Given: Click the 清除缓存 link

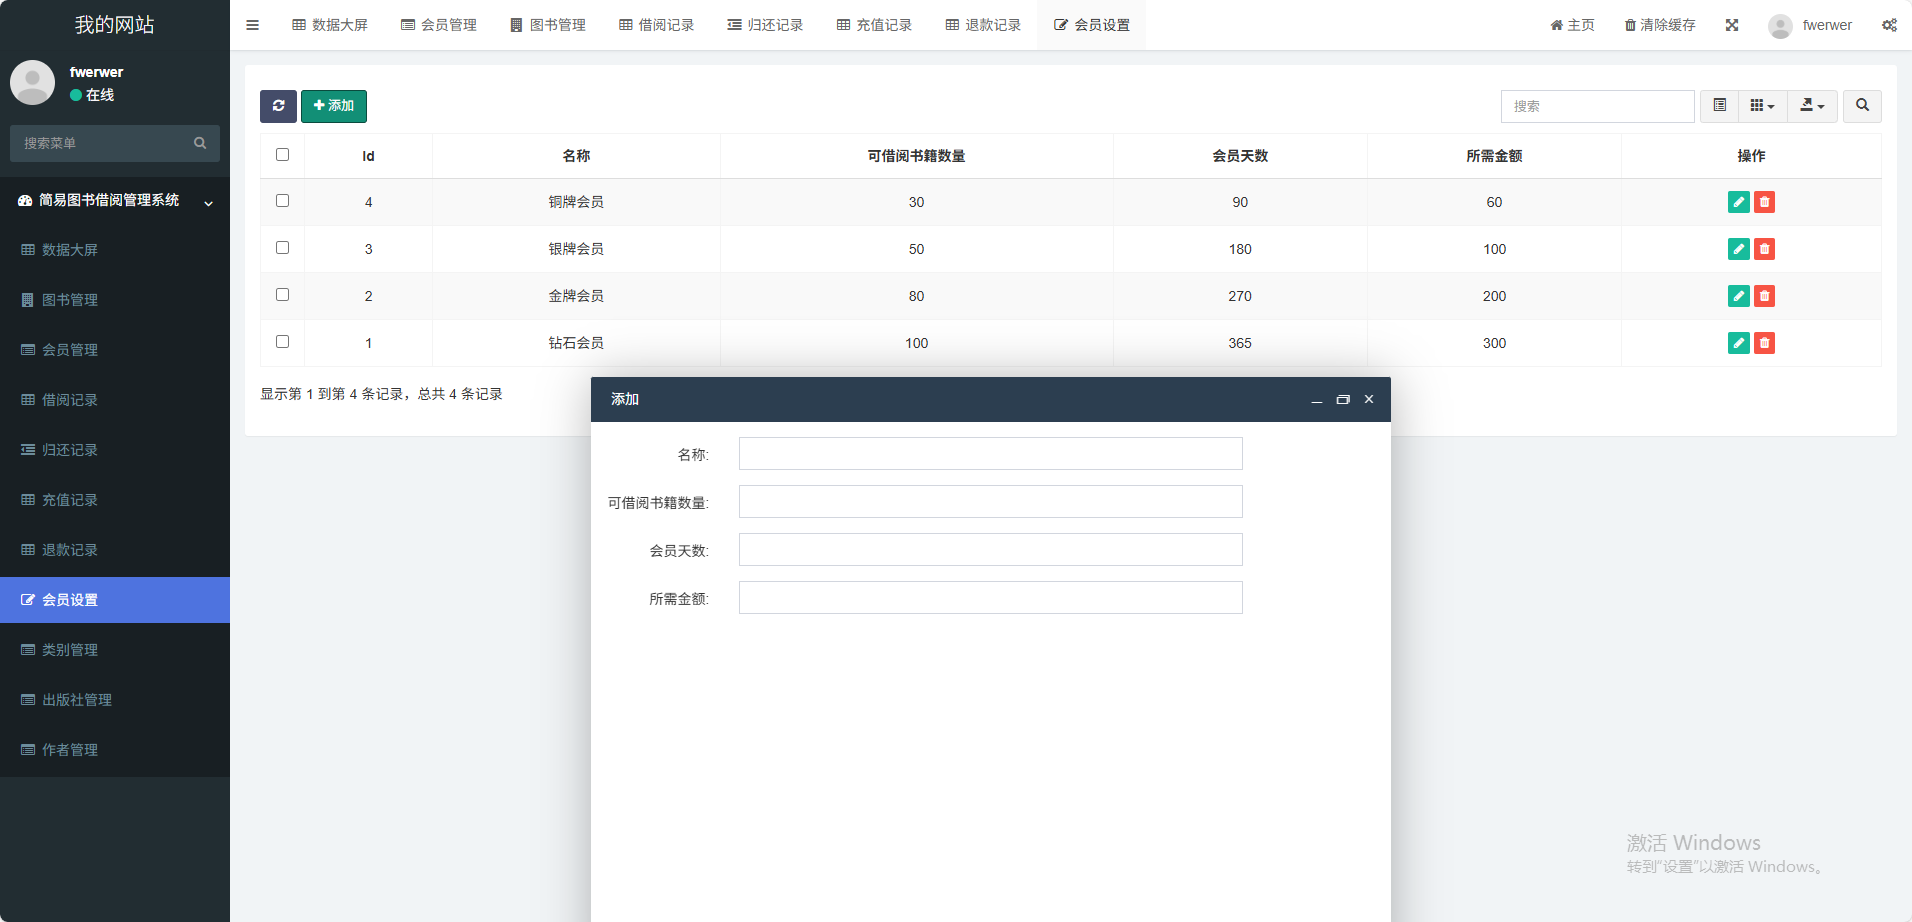Looking at the screenshot, I should pos(1660,25).
